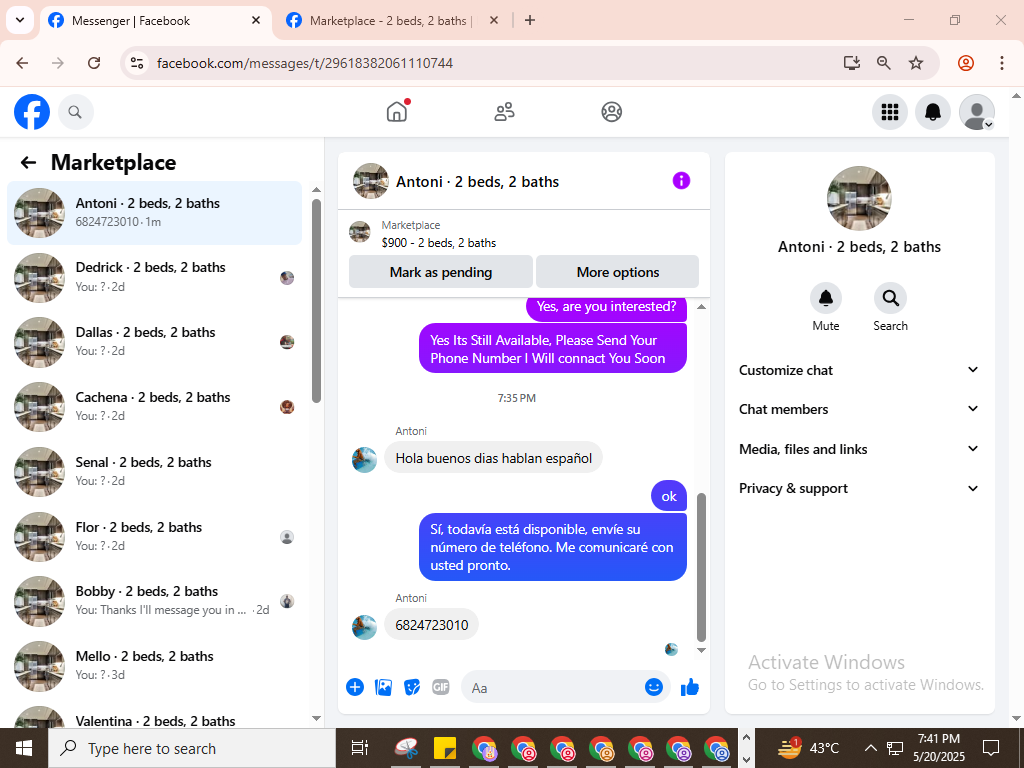The height and width of the screenshot is (768, 1024).
Task: Click the Facebook search magnifier icon
Action: coord(75,112)
